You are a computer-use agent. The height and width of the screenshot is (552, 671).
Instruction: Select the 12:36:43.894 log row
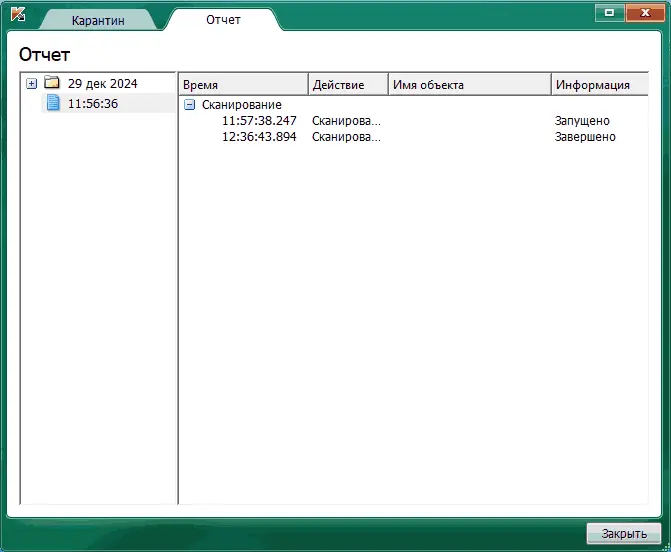click(x=413, y=137)
